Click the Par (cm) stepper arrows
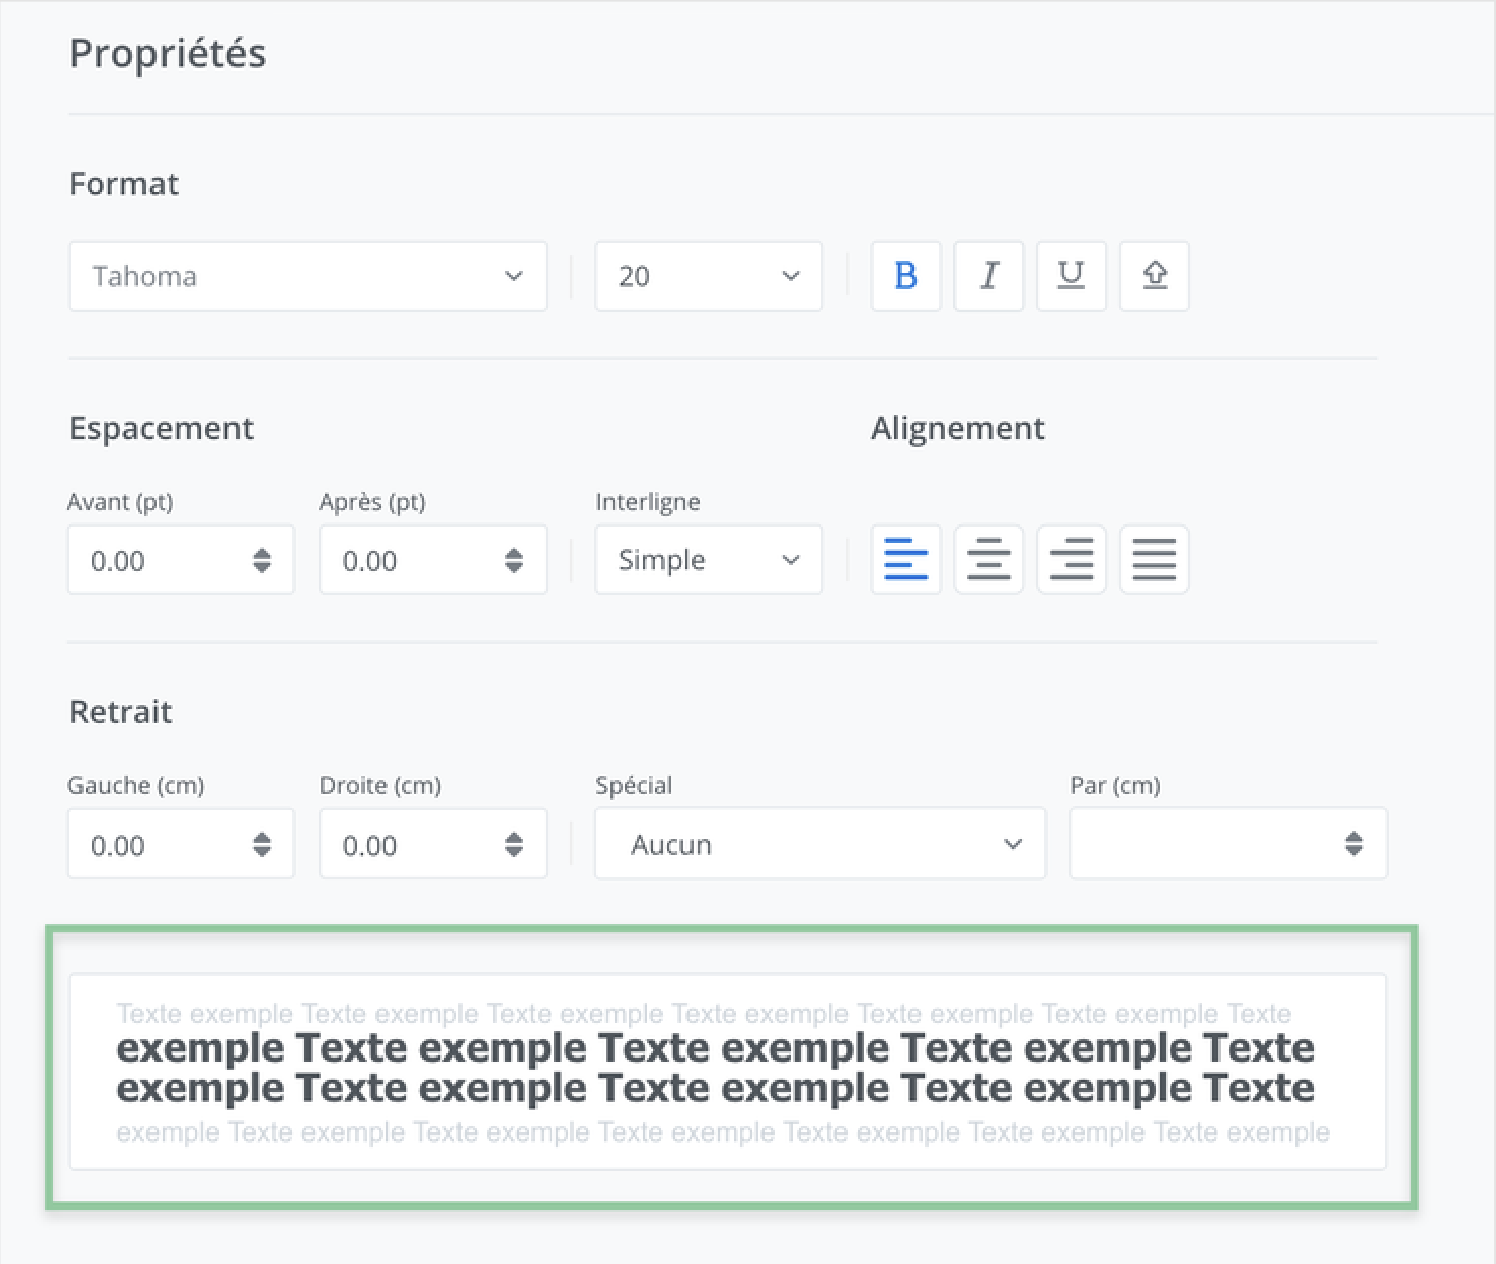Viewport: 1496px width, 1264px height. (1353, 844)
